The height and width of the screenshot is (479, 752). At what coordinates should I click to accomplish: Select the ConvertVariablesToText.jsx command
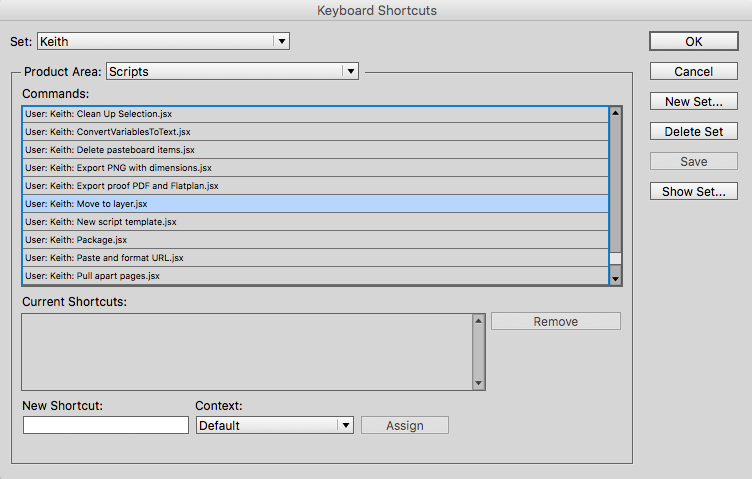pos(316,132)
